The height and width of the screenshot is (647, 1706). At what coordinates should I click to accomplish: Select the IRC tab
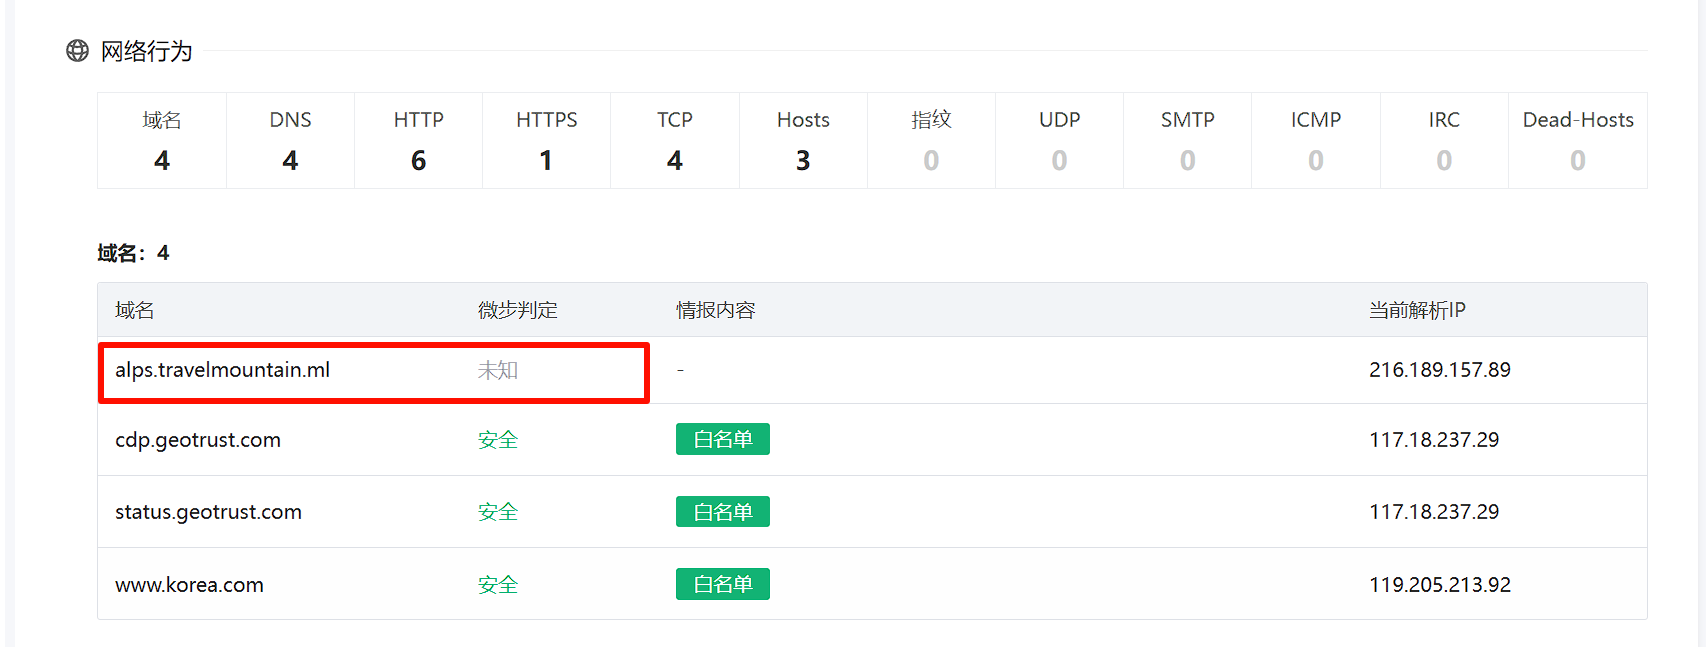point(1444,140)
